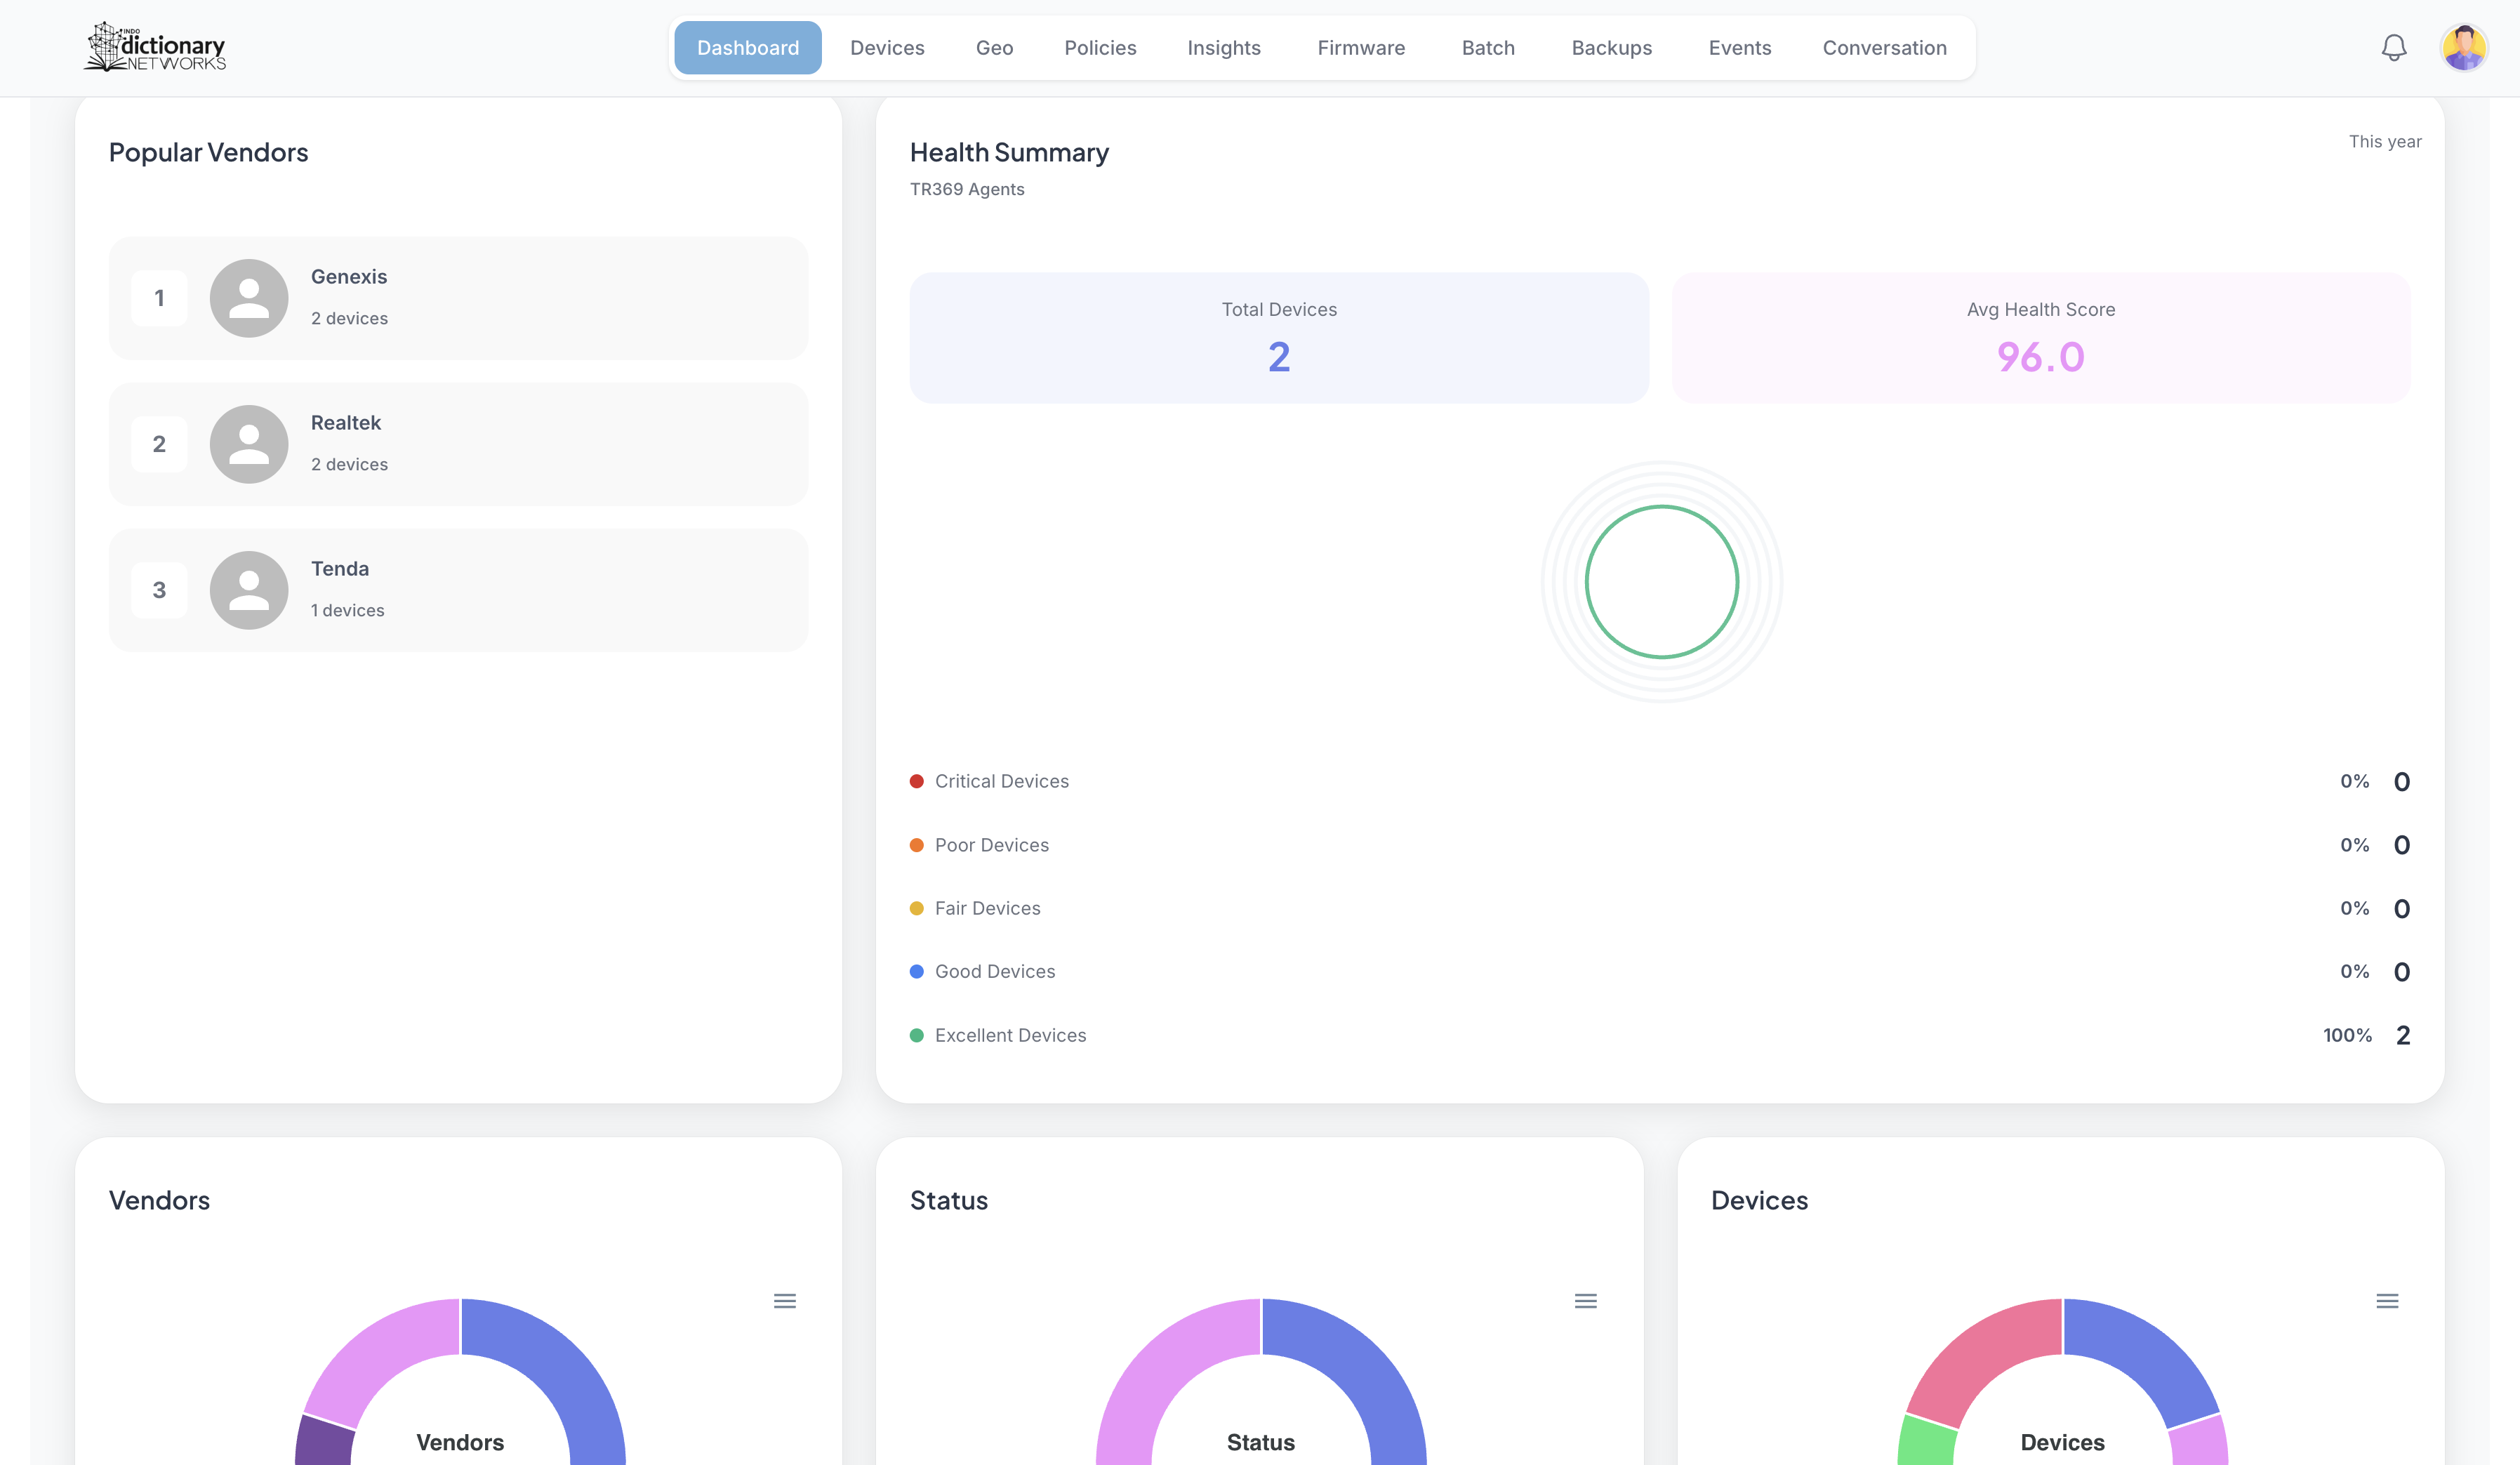Click the Genexis vendor avatar icon
This screenshot has width=2520, height=1465.
tap(249, 298)
